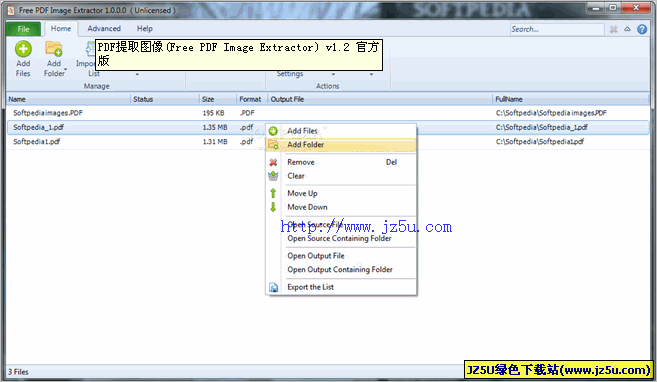Click the Clear basket icon in menu
The width and height of the screenshot is (657, 382).
click(273, 176)
